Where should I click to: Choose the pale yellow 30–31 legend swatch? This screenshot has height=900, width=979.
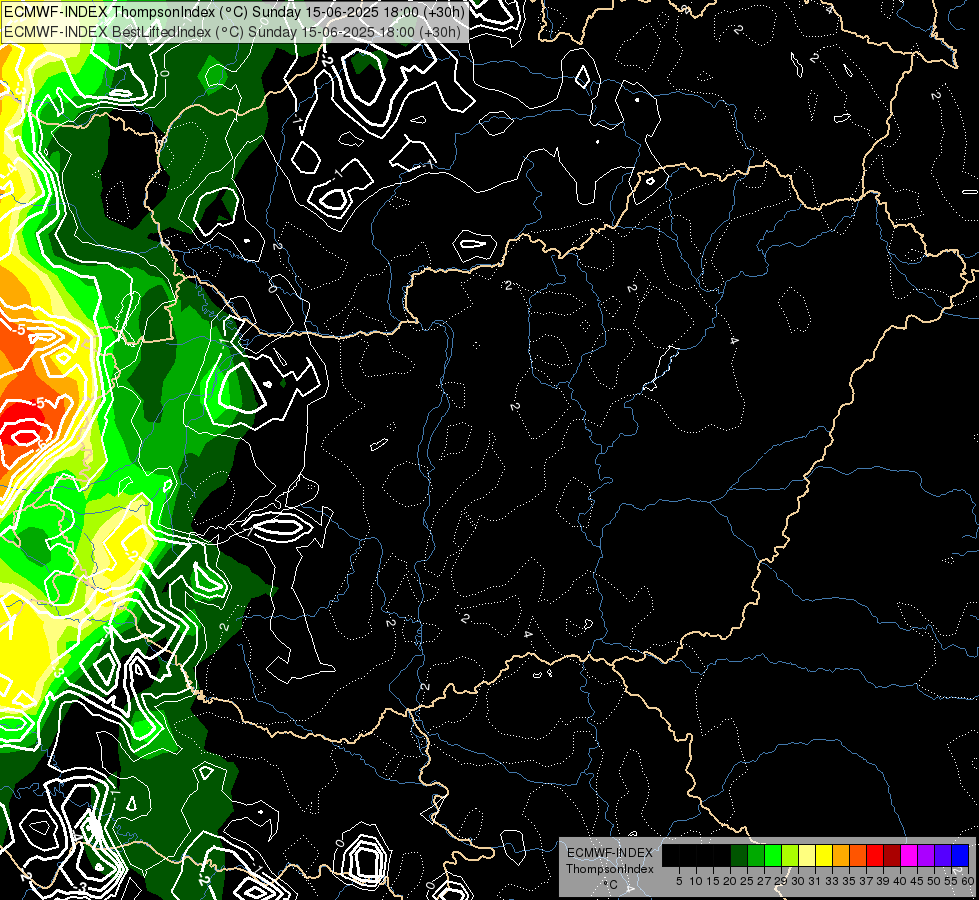coord(807,855)
